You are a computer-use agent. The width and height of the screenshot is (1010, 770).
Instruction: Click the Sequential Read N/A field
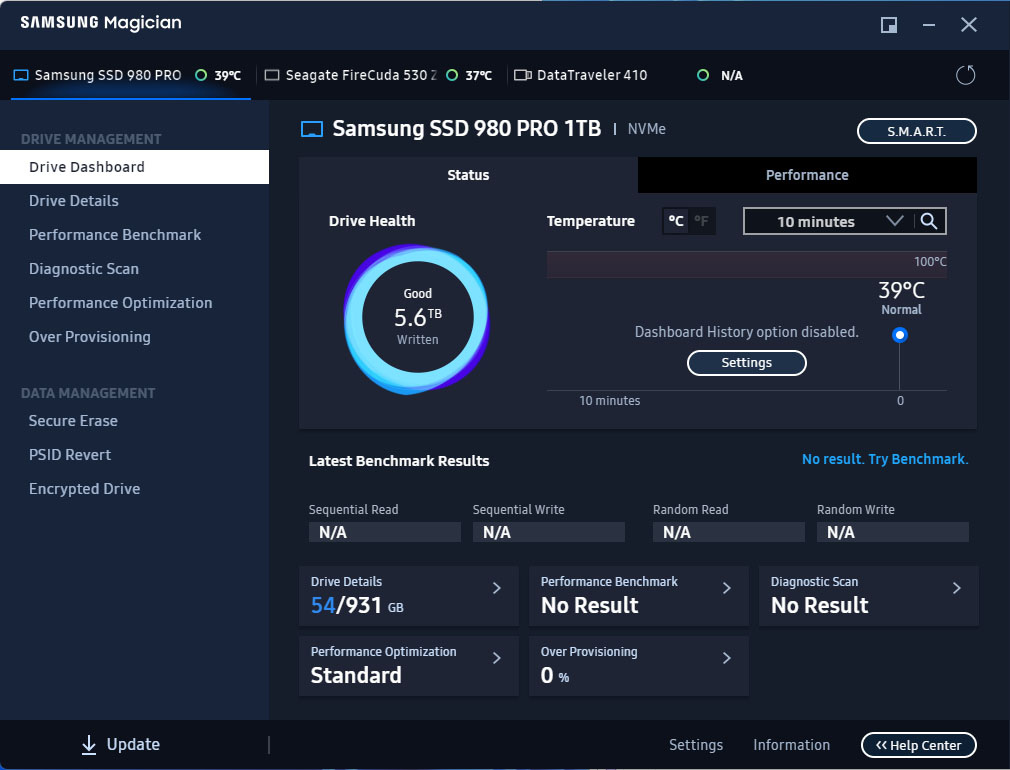[385, 532]
